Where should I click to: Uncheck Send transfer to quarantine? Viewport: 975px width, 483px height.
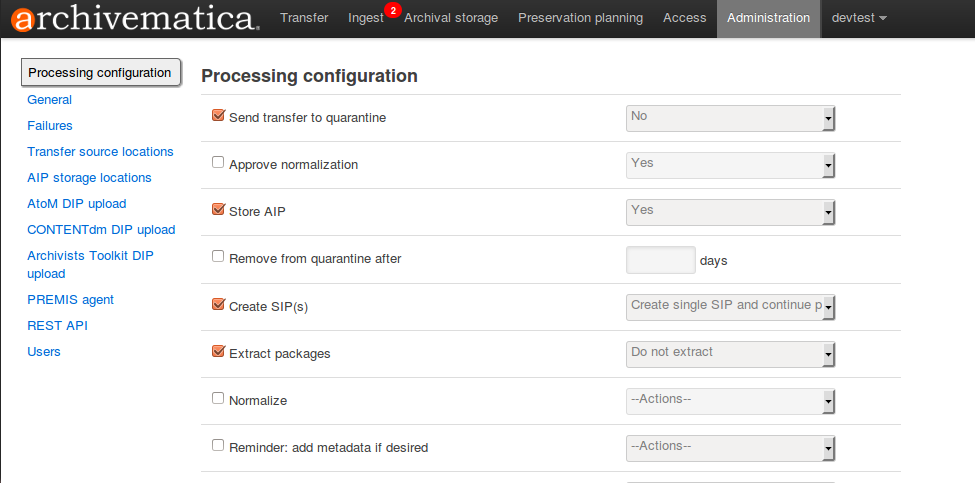(218, 116)
